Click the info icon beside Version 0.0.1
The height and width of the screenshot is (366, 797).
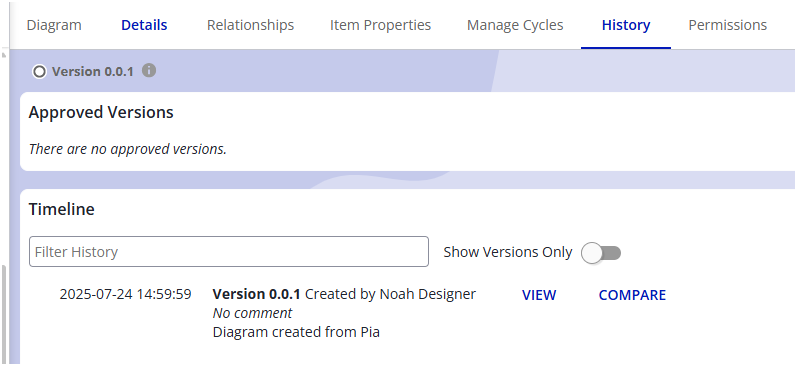pyautogui.click(x=148, y=70)
